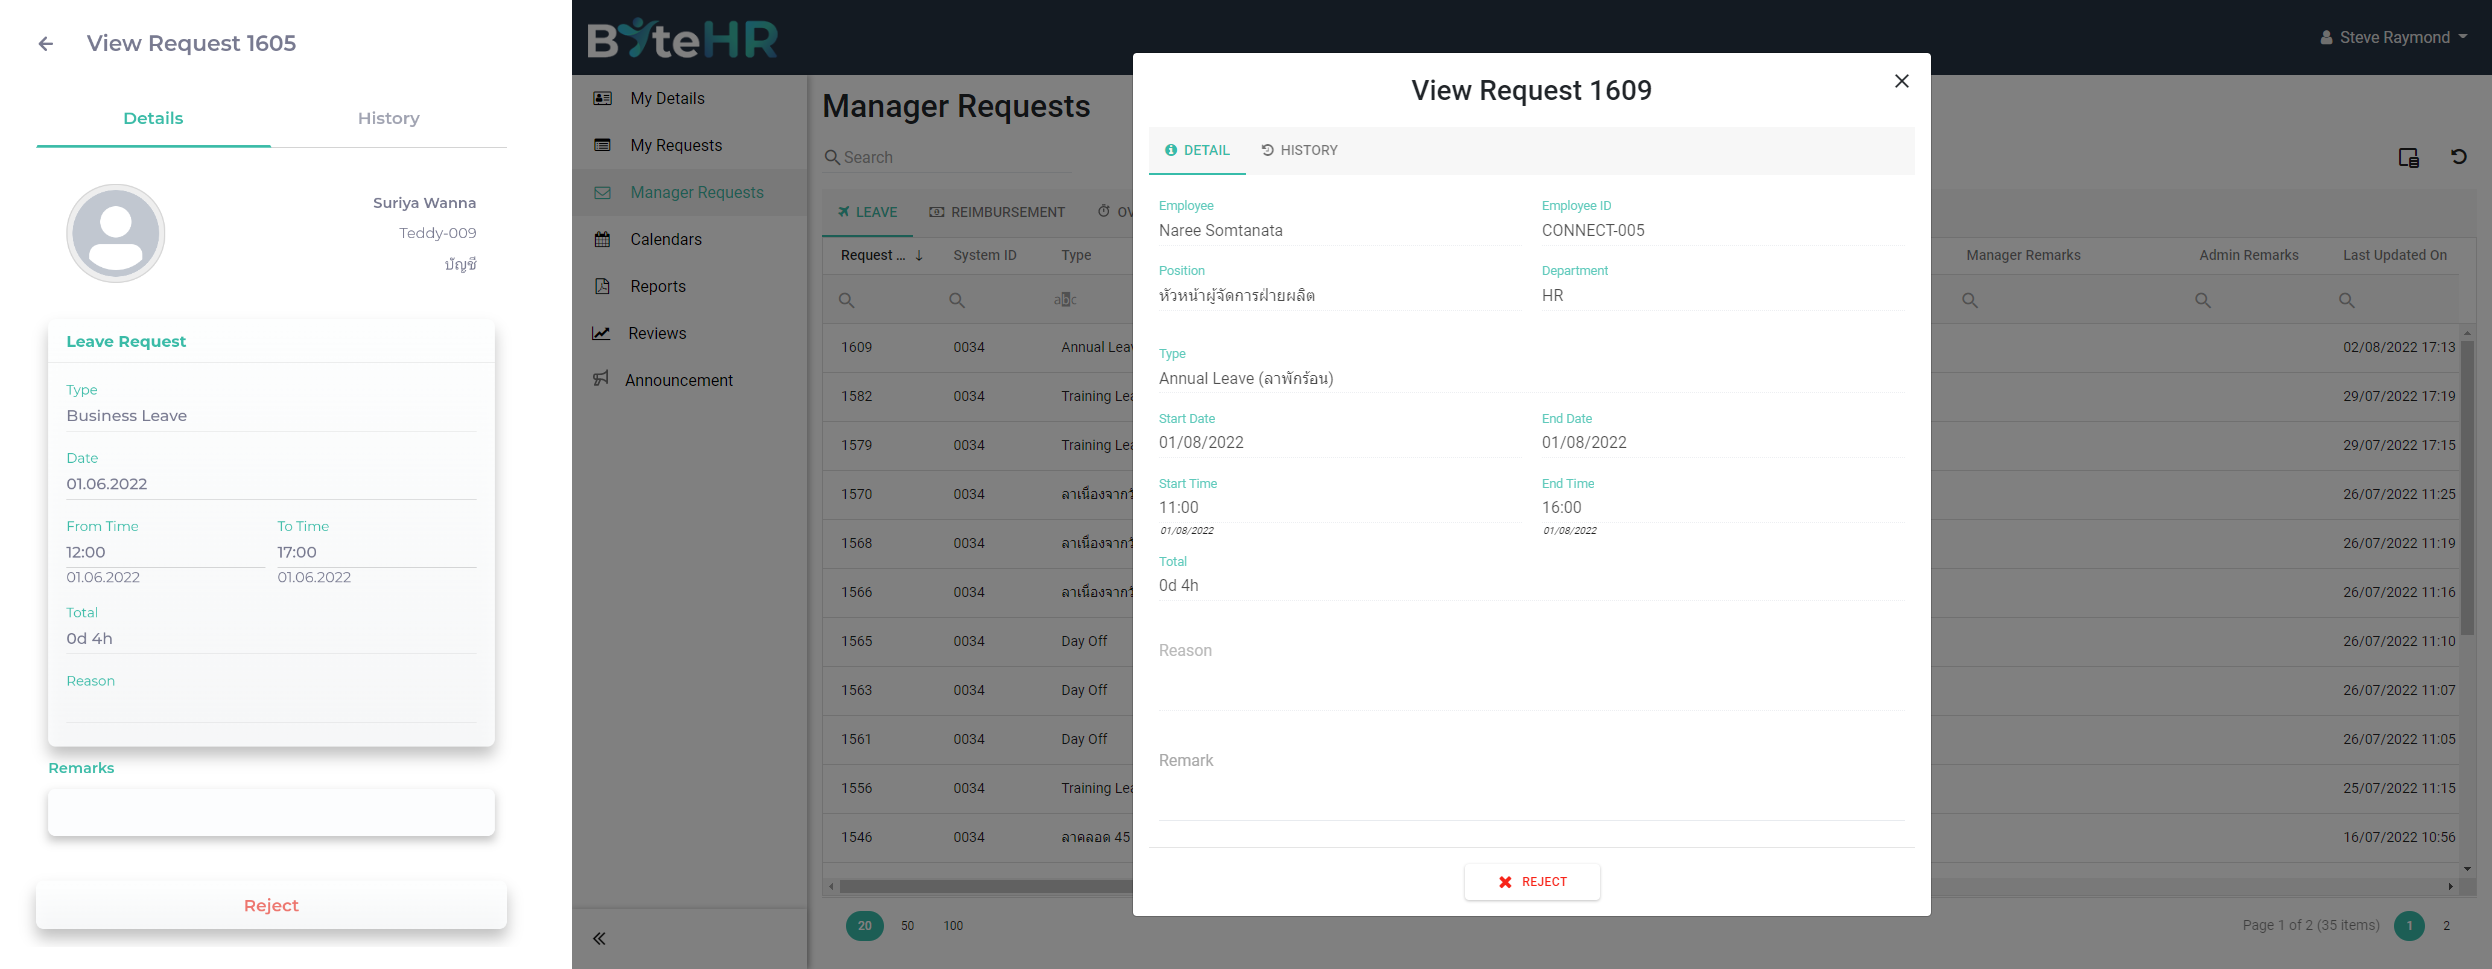This screenshot has width=2492, height=969.
Task: Click the Admin Remarks column header
Action: click(2248, 255)
